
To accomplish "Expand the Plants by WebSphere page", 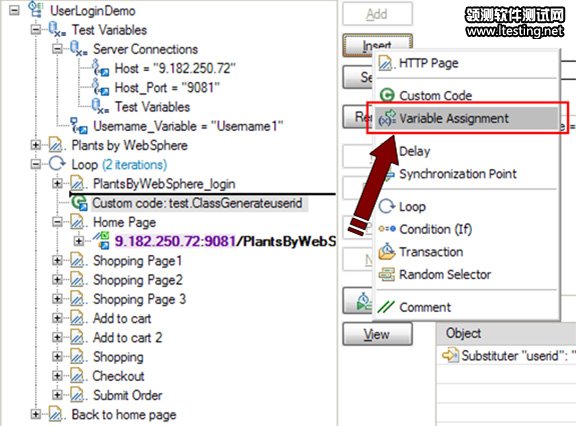I will (x=36, y=145).
